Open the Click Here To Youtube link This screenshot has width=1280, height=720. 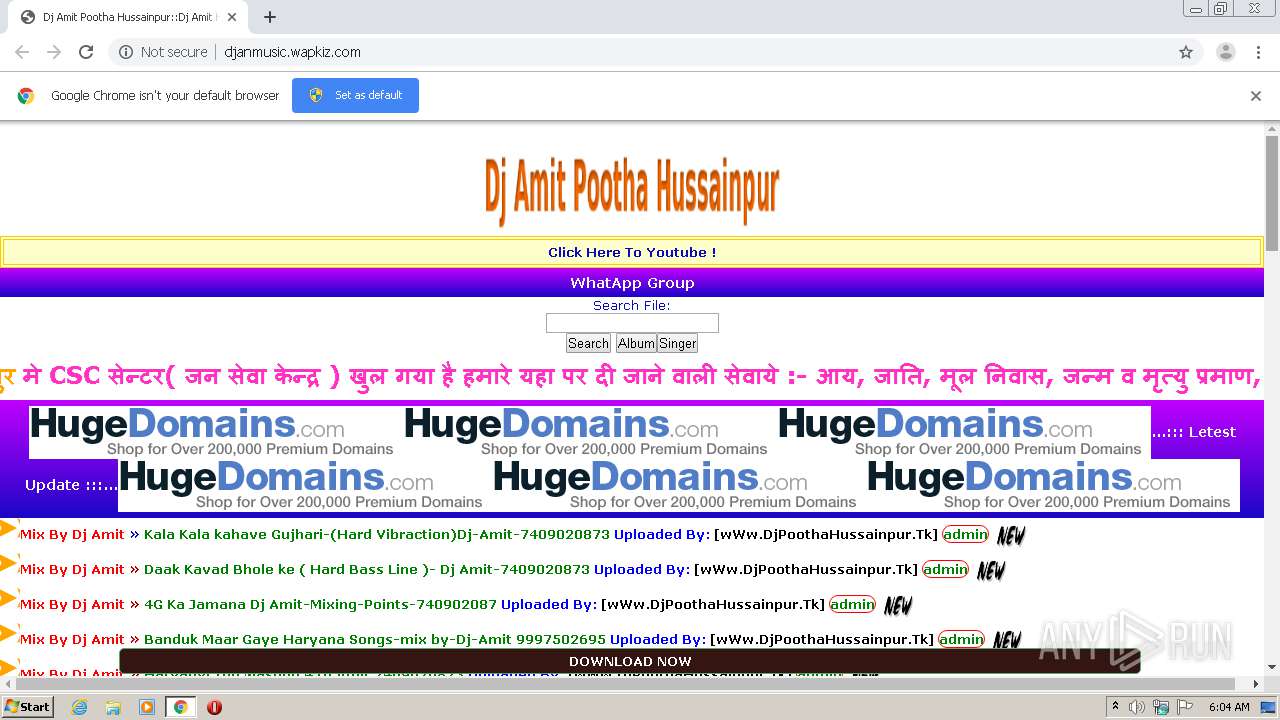click(632, 252)
